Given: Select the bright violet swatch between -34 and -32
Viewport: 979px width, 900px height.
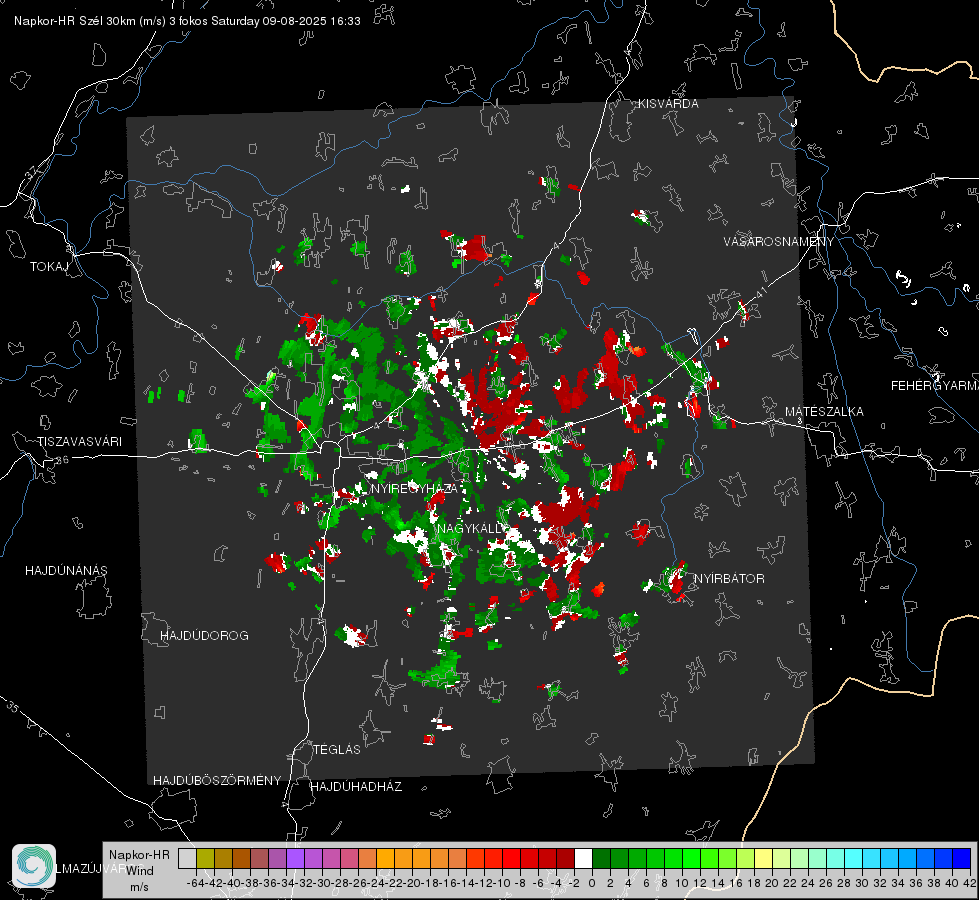Looking at the screenshot, I should pyautogui.click(x=295, y=858).
